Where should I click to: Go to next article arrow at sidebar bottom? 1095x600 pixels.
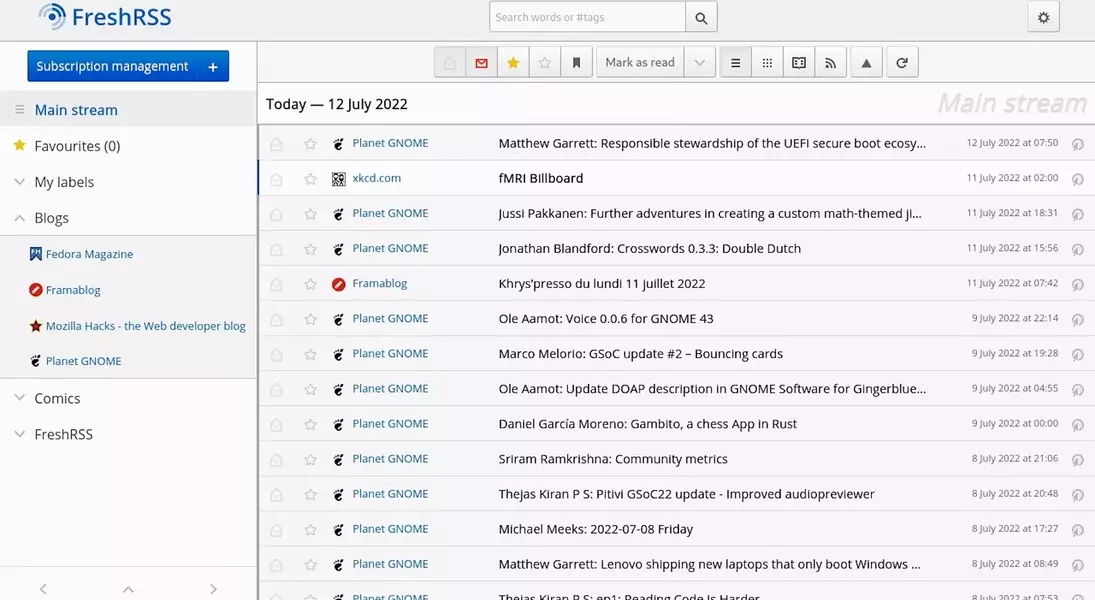[x=213, y=589]
